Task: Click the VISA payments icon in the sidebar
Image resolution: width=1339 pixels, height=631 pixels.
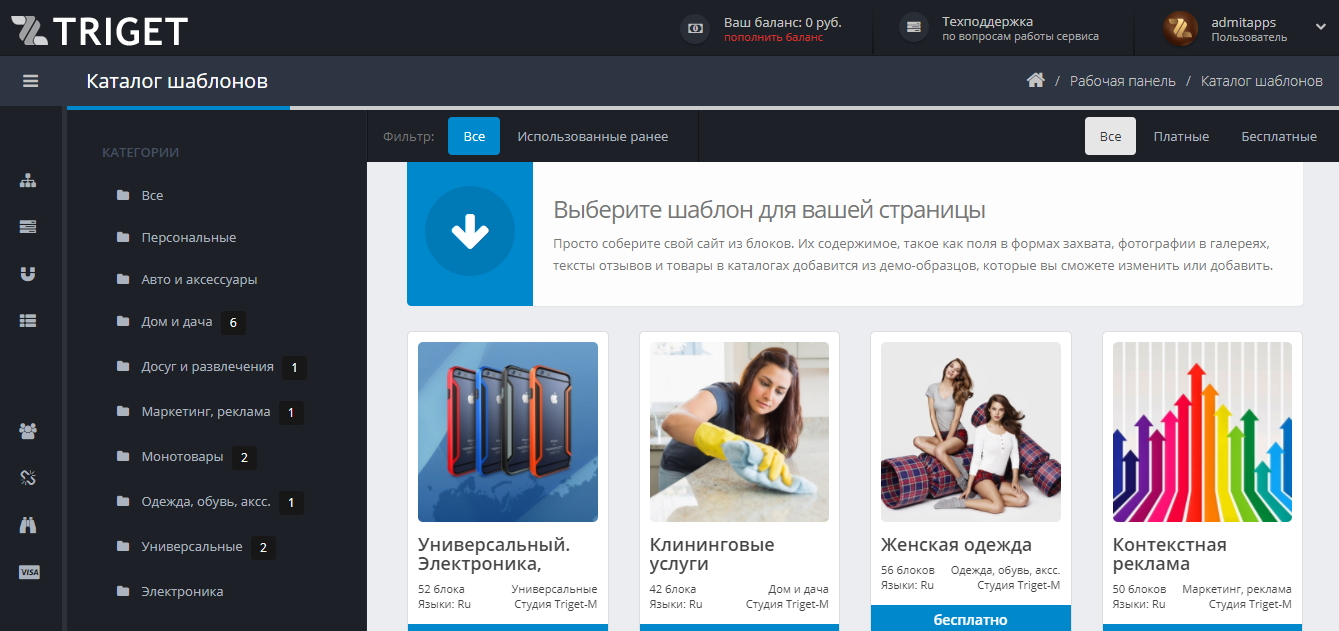Action: click(28, 571)
